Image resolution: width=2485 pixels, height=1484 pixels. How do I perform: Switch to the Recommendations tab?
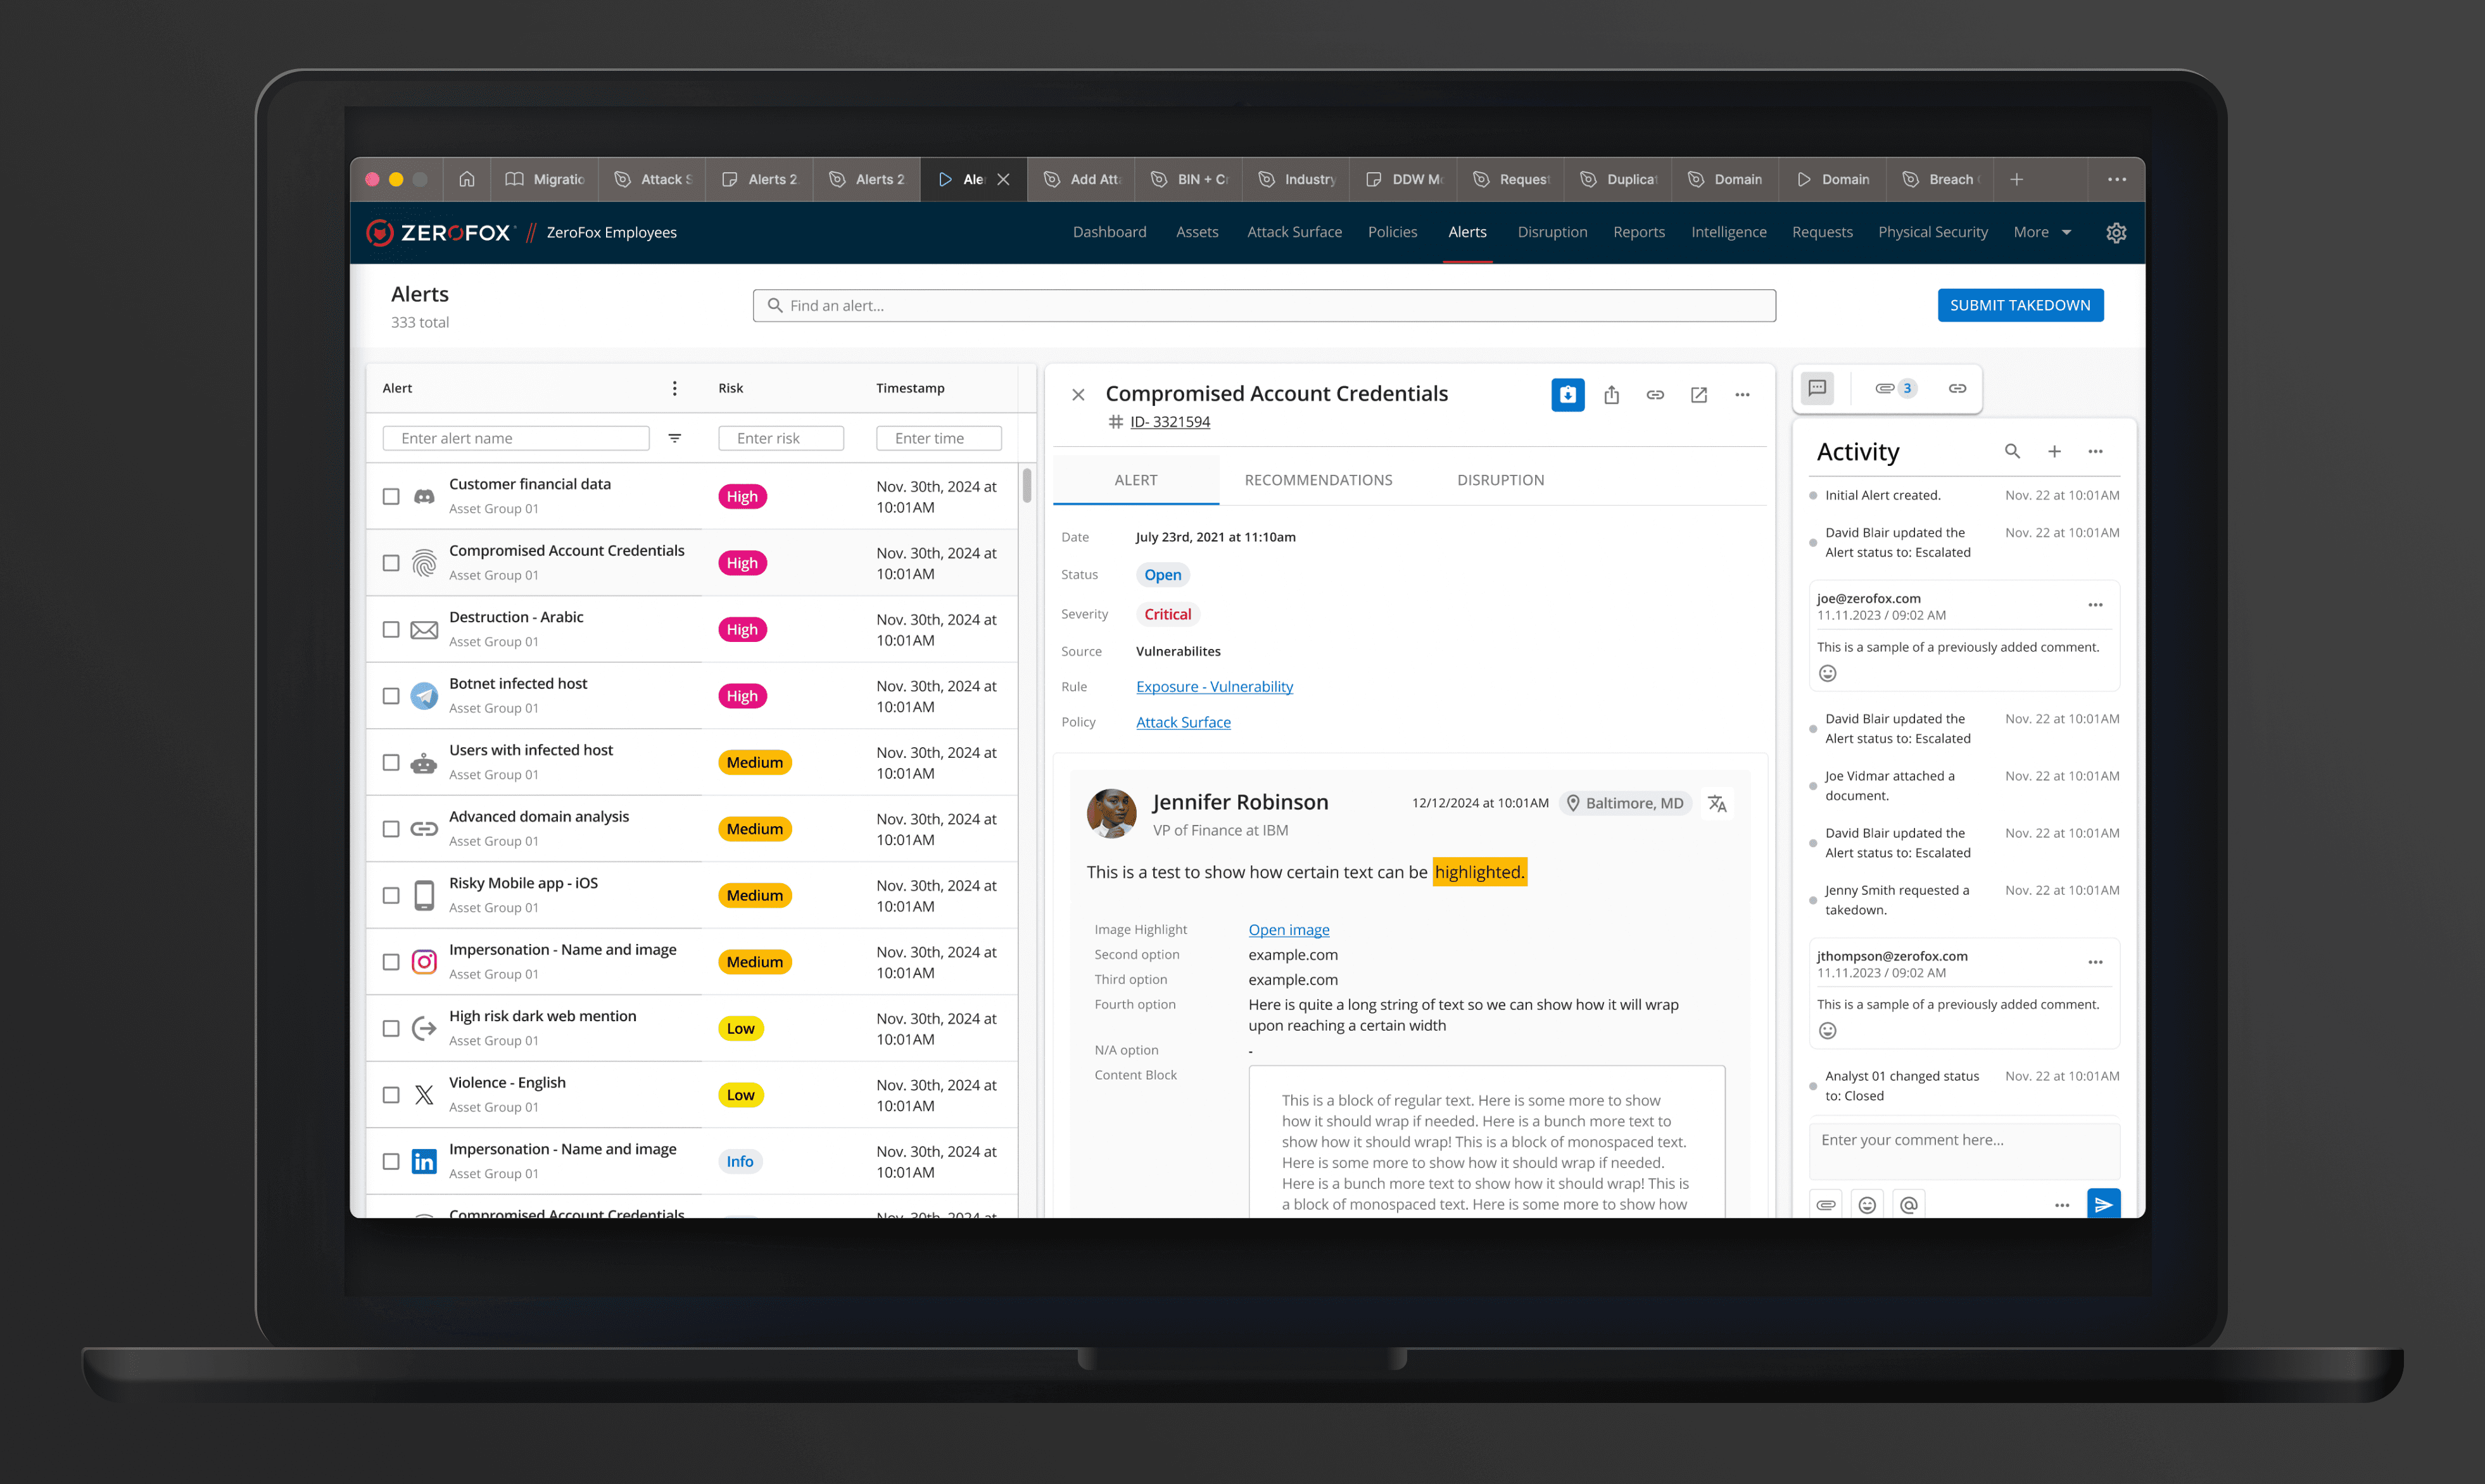point(1317,480)
